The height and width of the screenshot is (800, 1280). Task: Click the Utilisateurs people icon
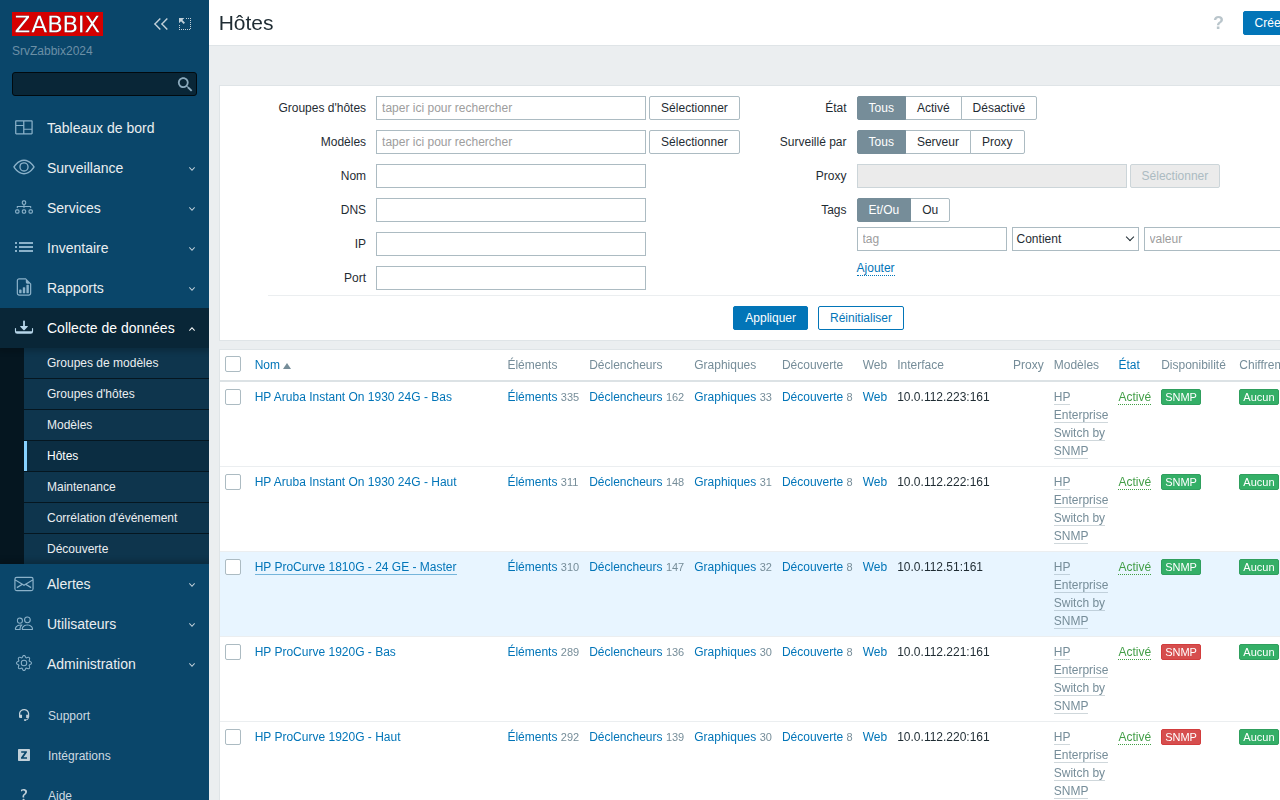tap(24, 624)
